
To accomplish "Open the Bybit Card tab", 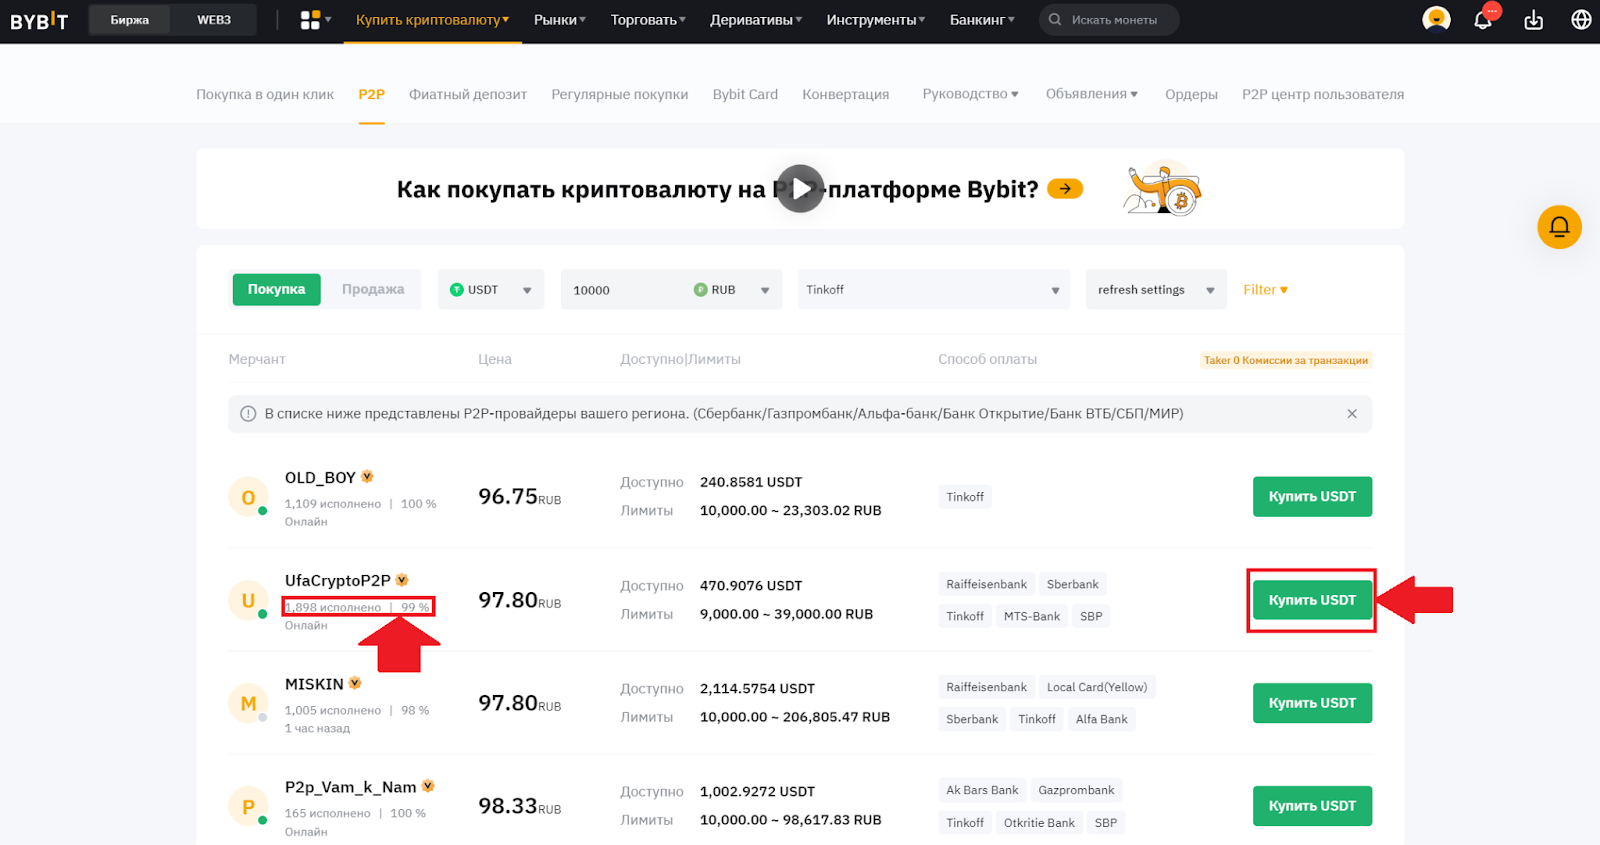I will coord(745,94).
